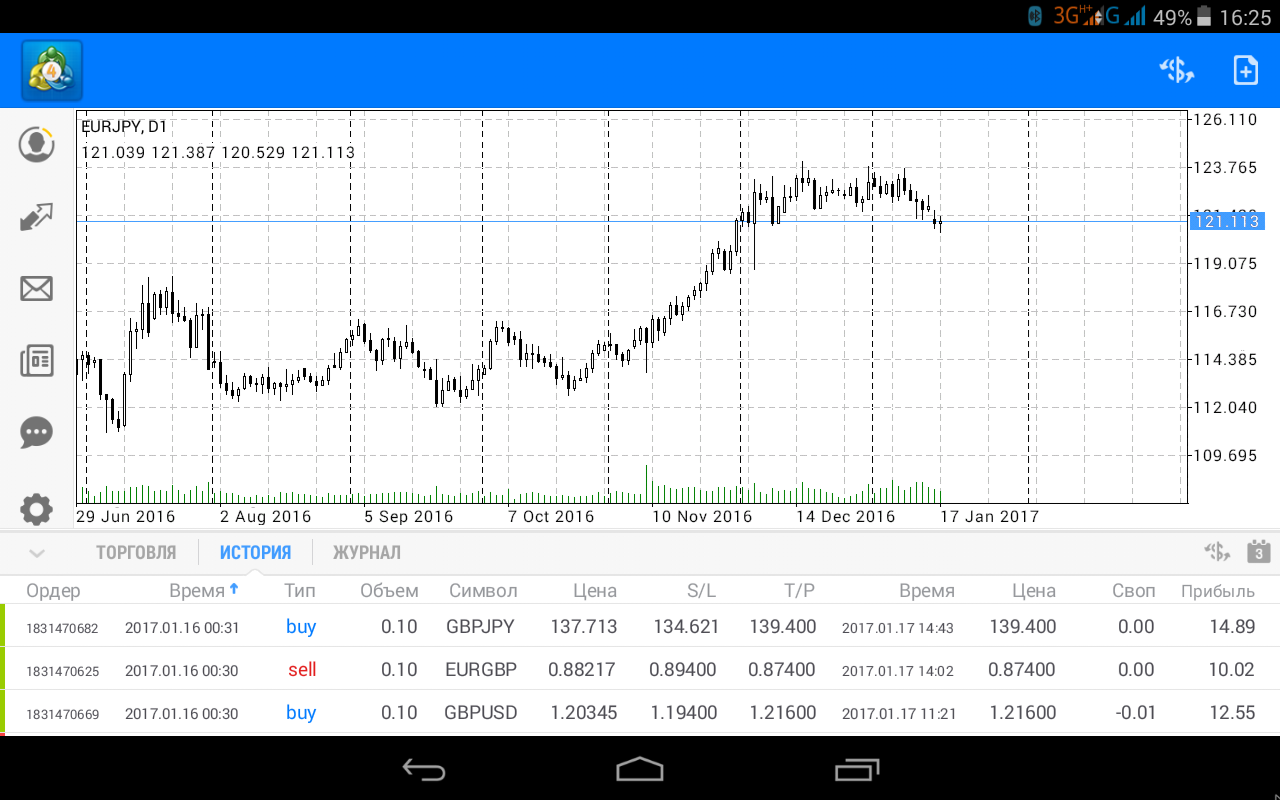Image resolution: width=1280 pixels, height=800 pixels.
Task: Tap the Android home button
Action: pos(640,769)
